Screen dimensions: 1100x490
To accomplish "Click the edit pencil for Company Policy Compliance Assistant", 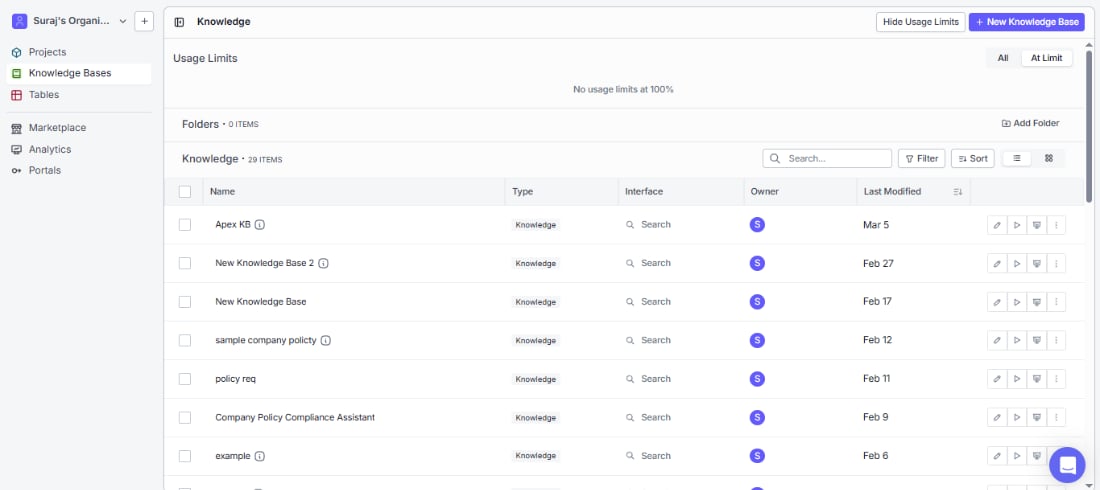I will click(996, 417).
